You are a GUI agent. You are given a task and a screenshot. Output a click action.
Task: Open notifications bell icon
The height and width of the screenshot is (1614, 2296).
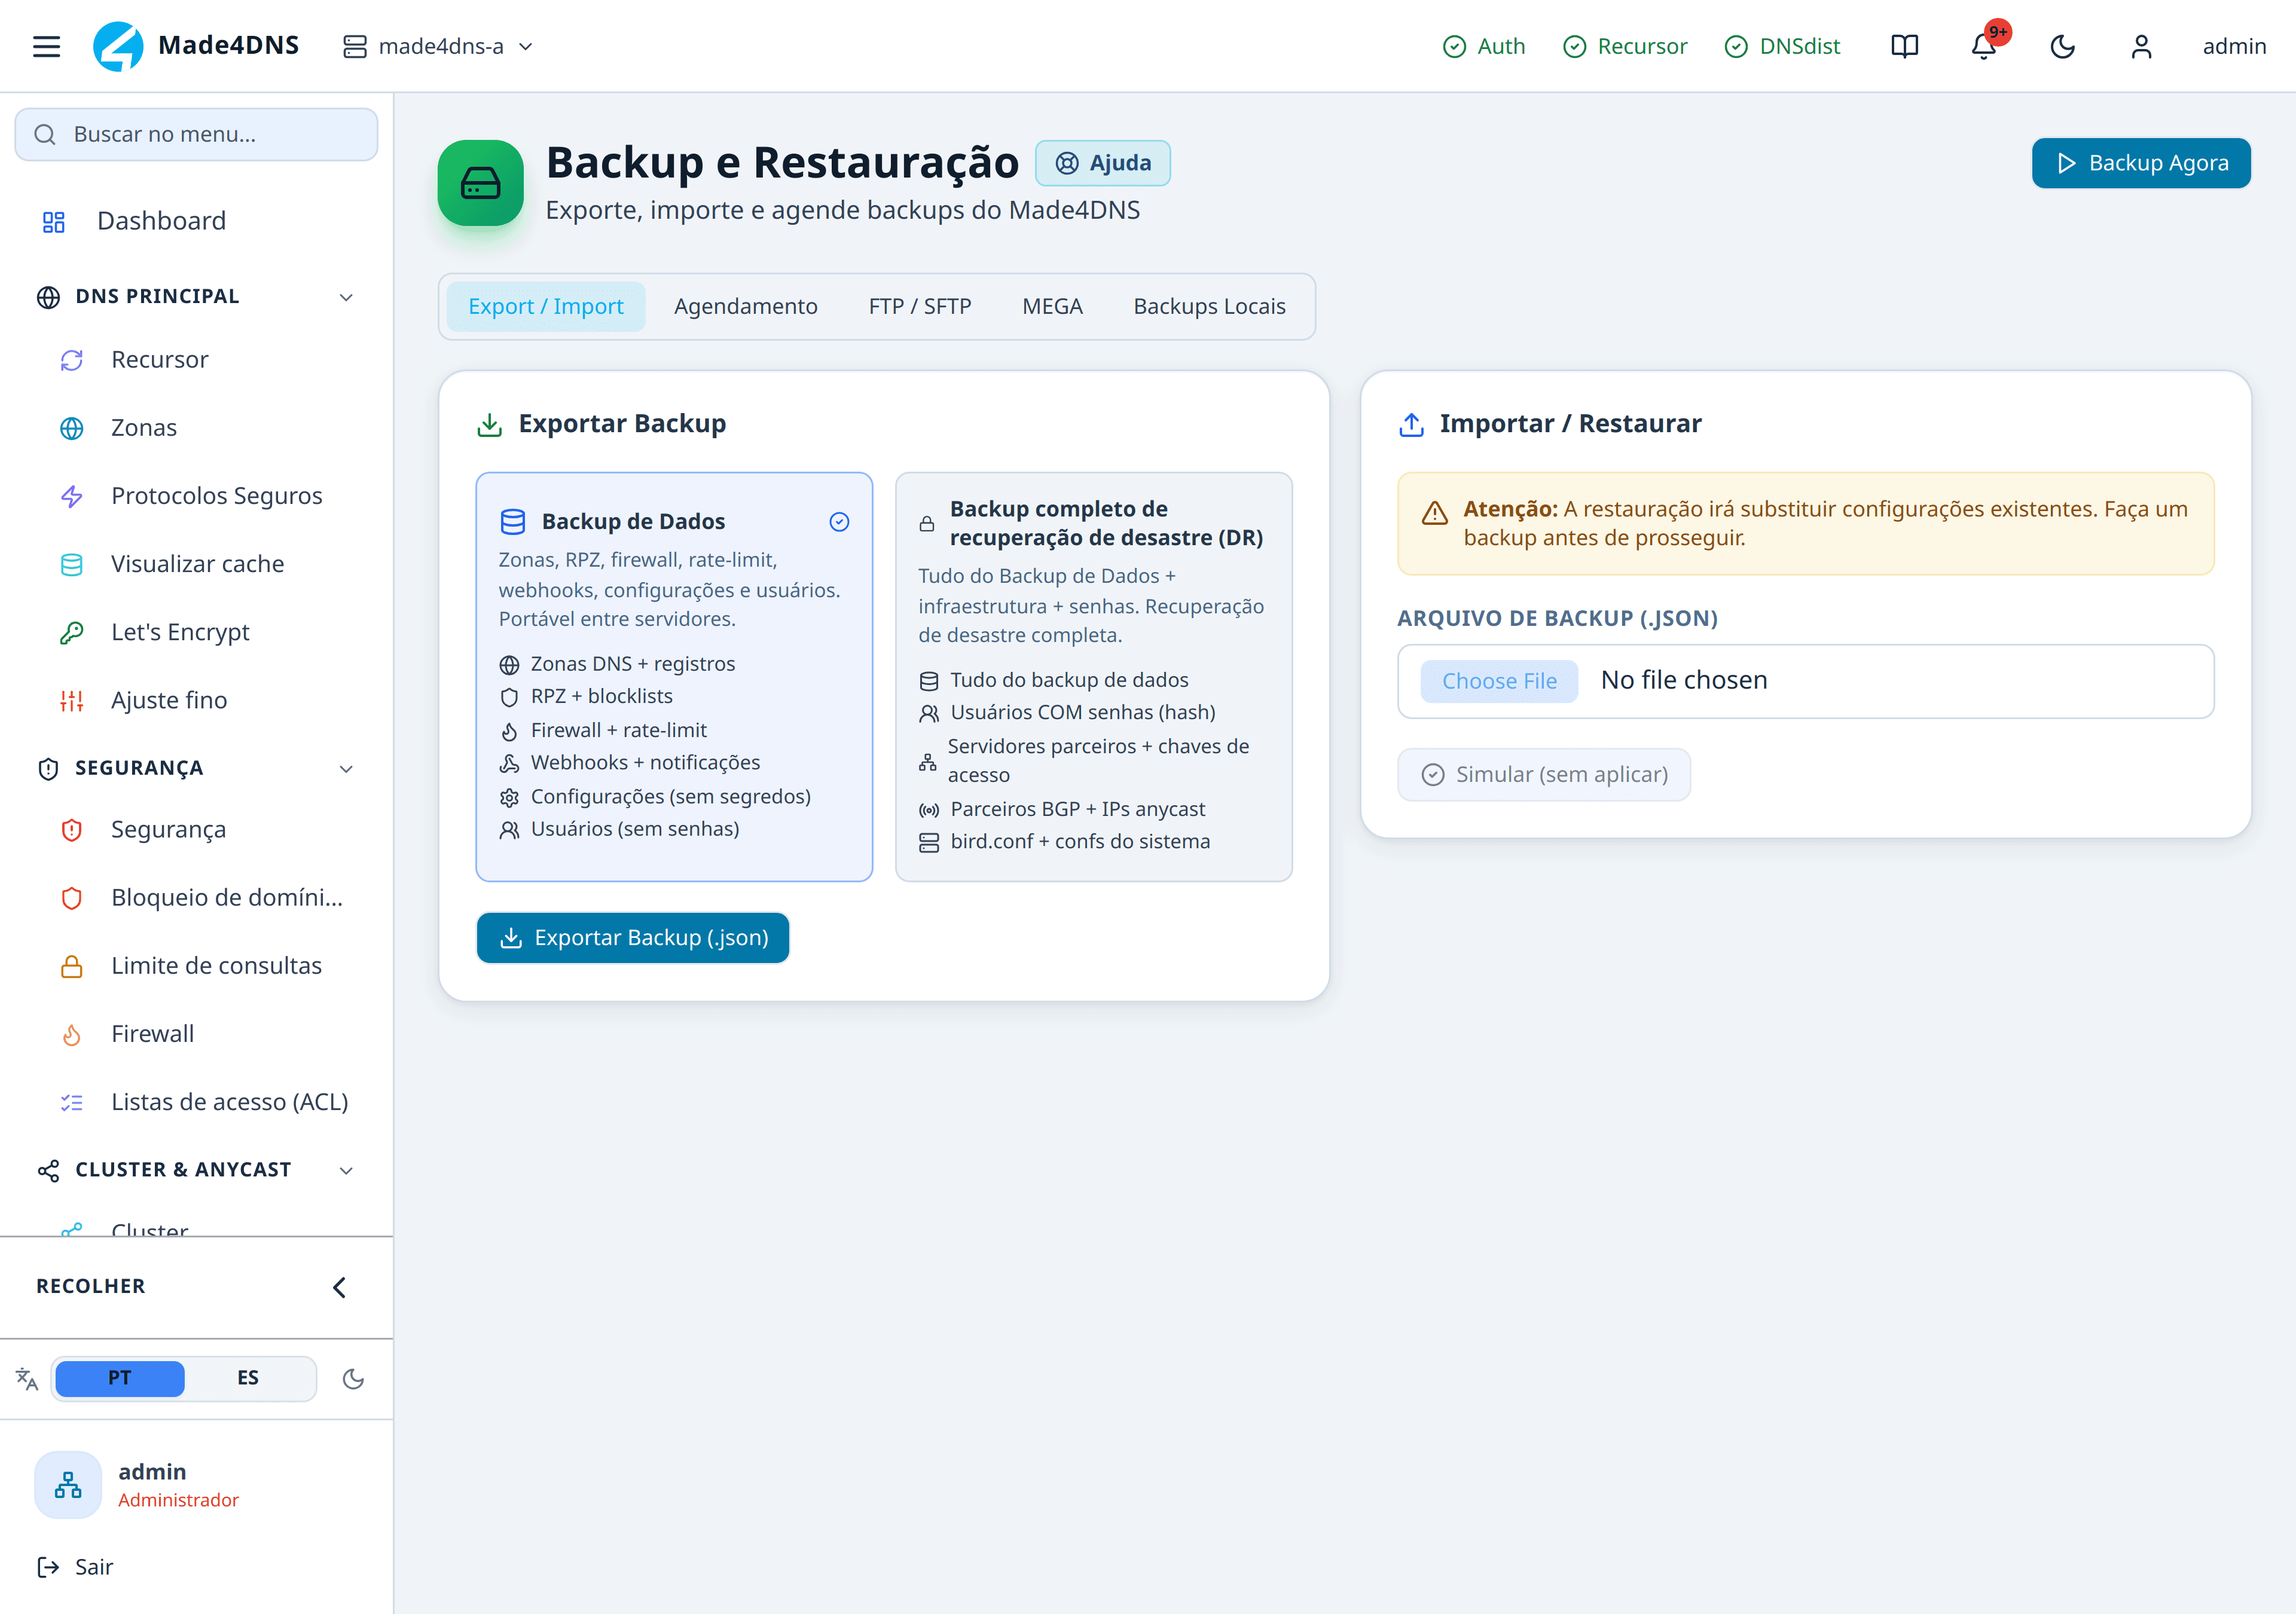pyautogui.click(x=1984, y=46)
